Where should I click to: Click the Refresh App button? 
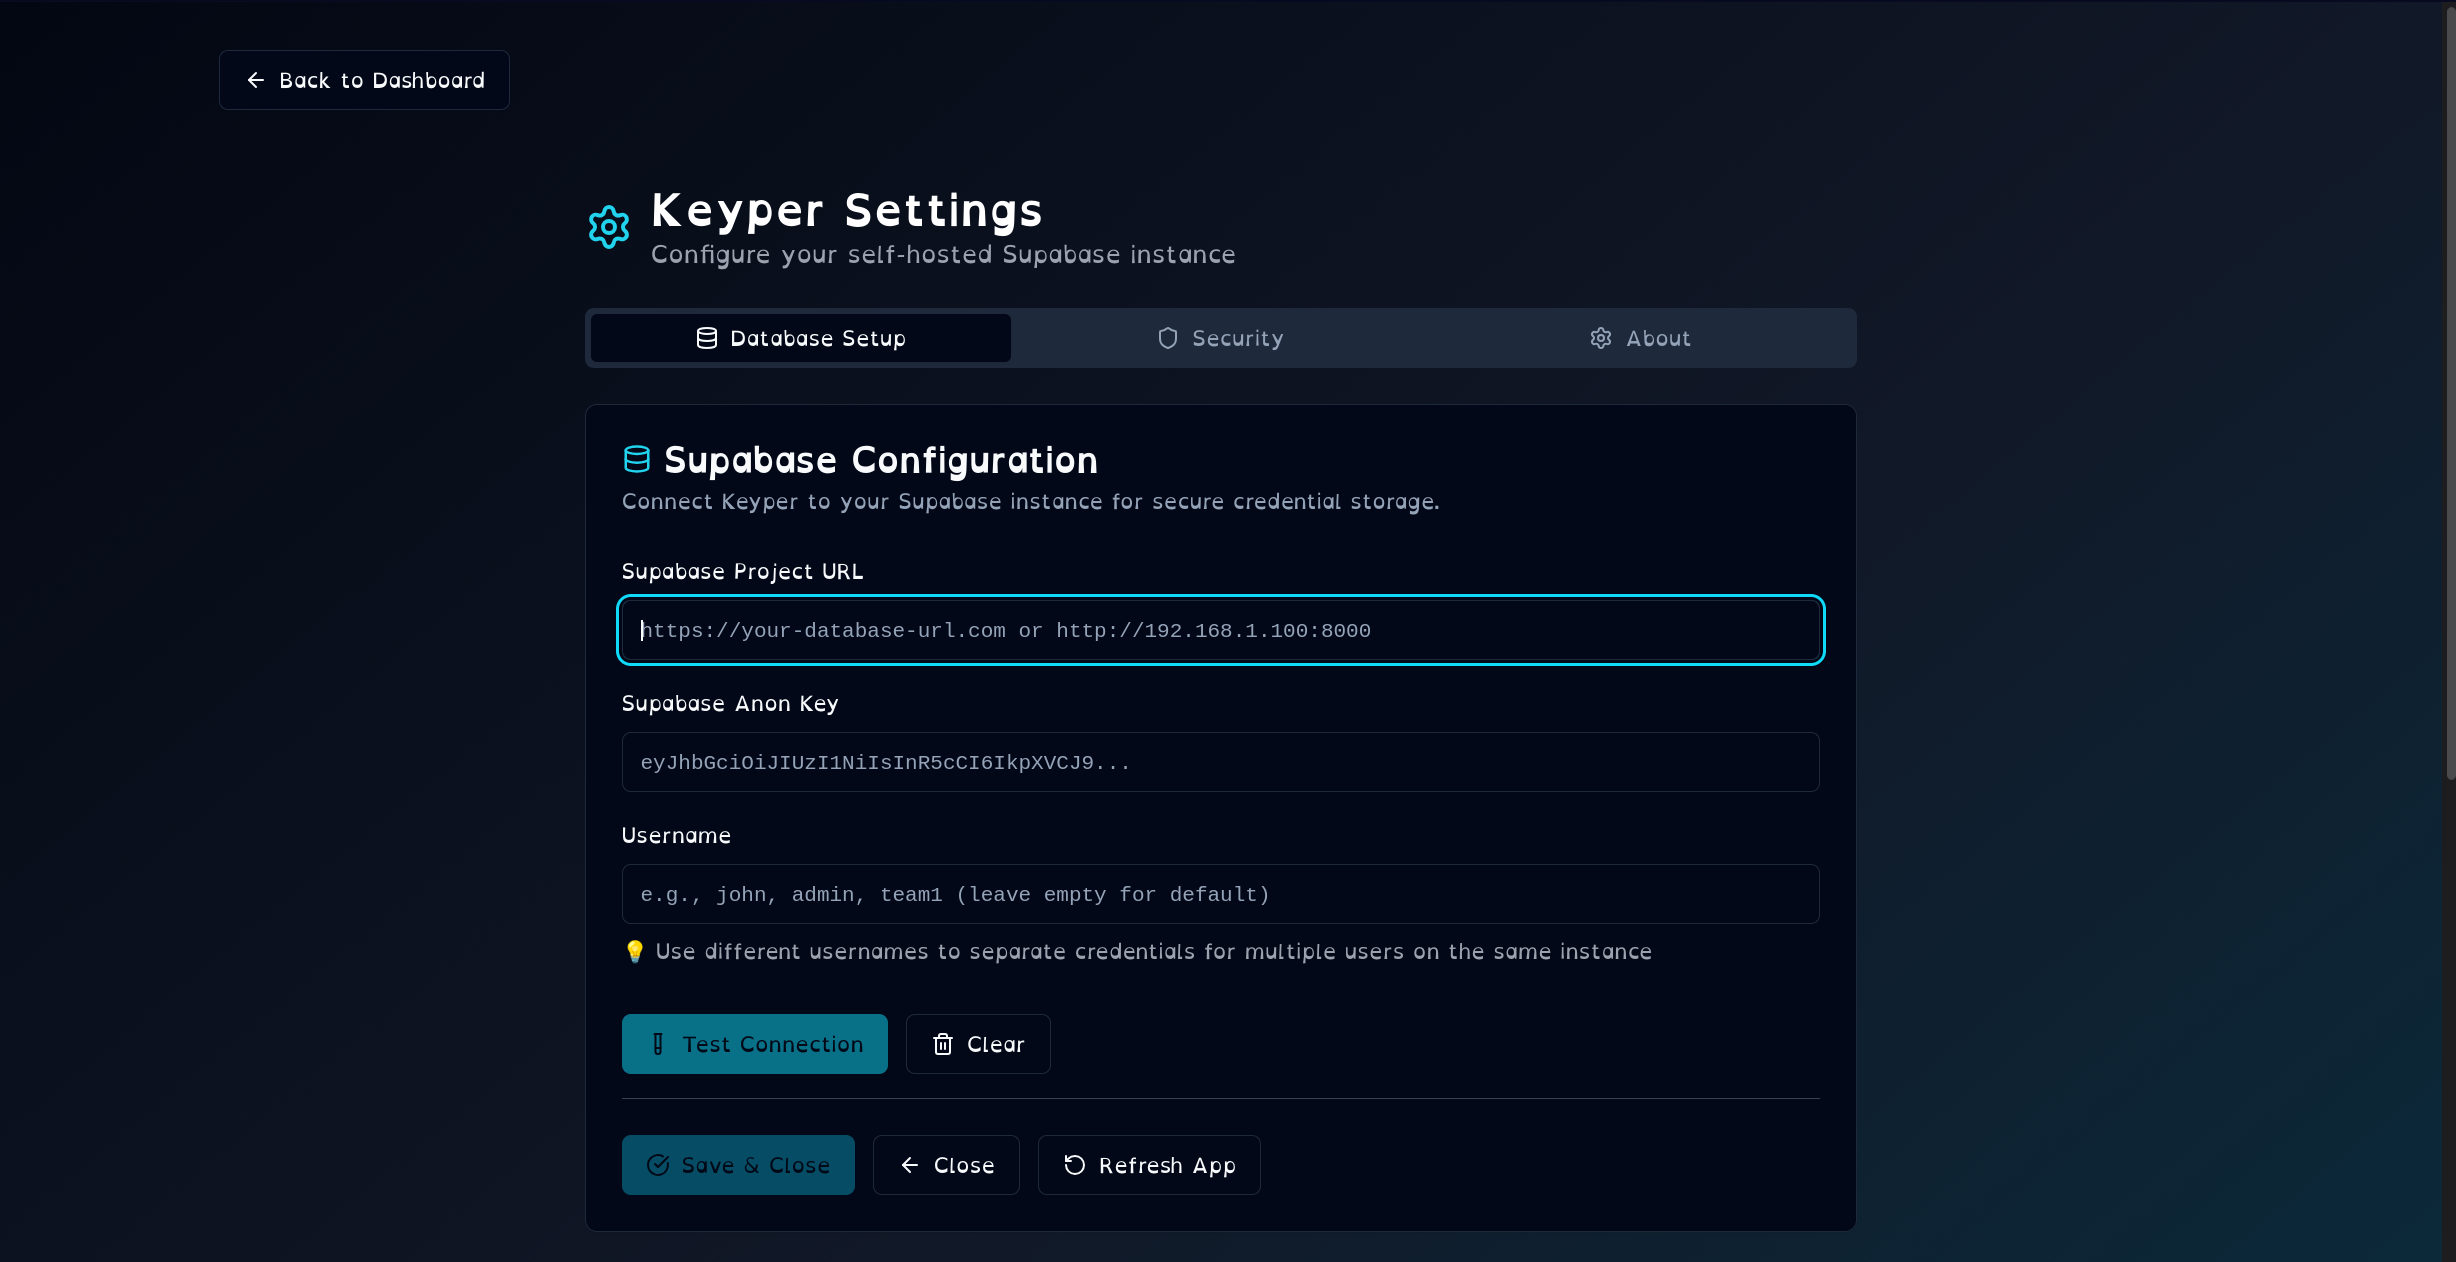(x=1148, y=1165)
